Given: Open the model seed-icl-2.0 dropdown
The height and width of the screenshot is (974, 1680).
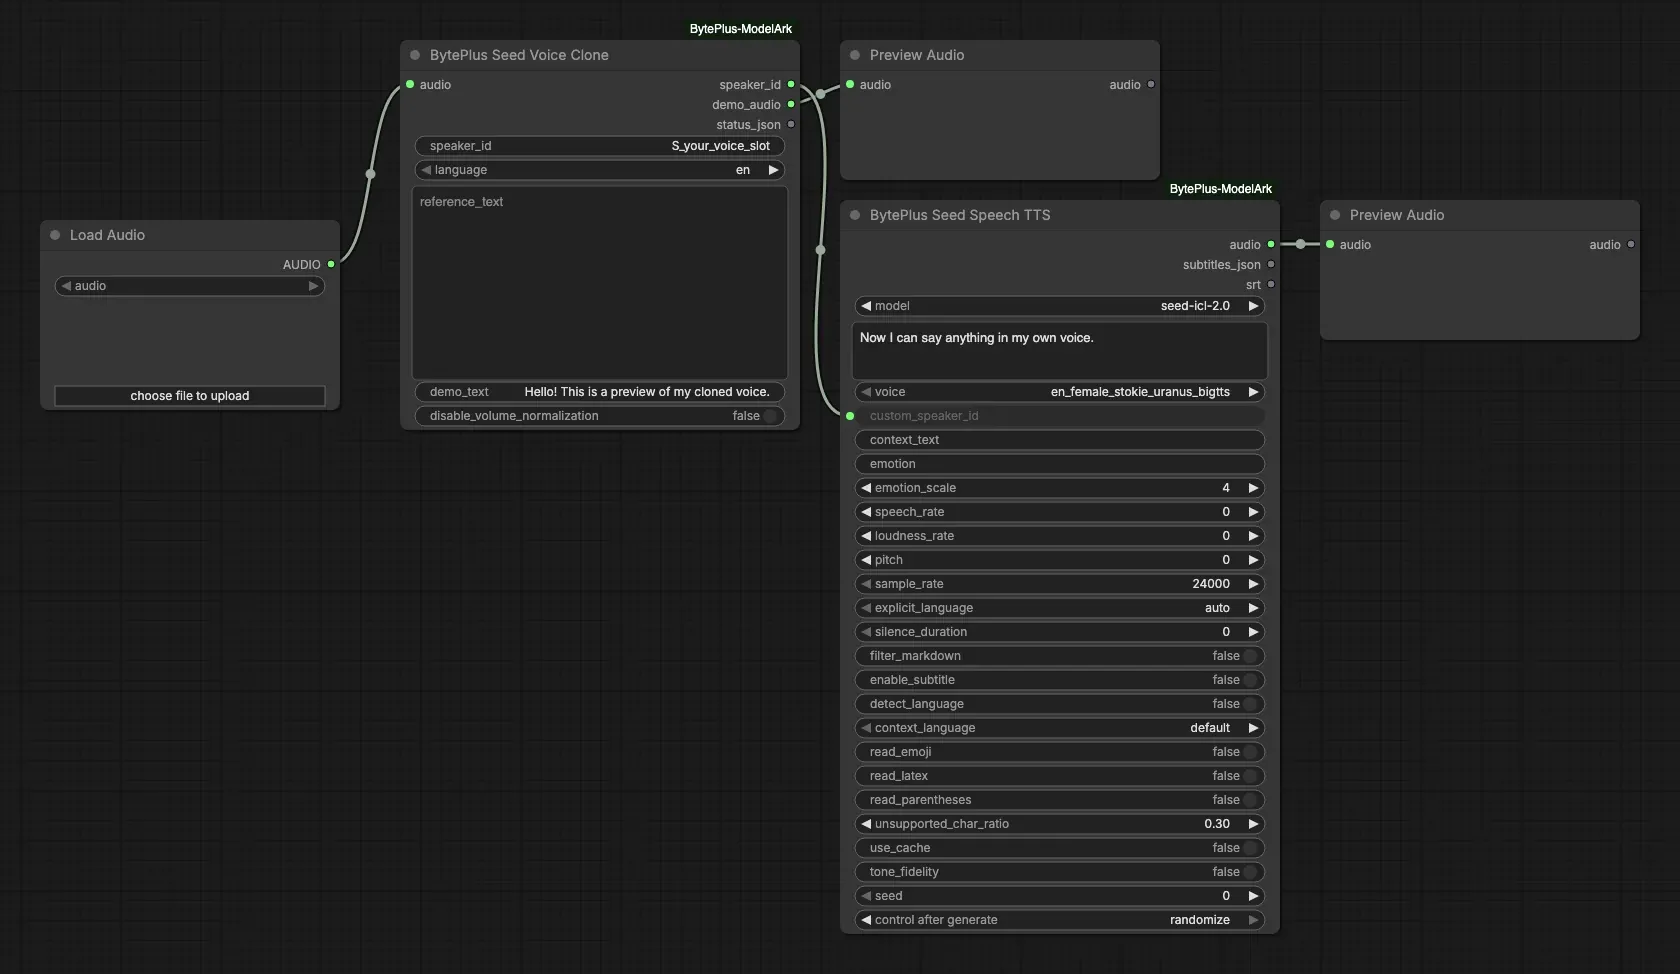Looking at the screenshot, I should 1060,306.
